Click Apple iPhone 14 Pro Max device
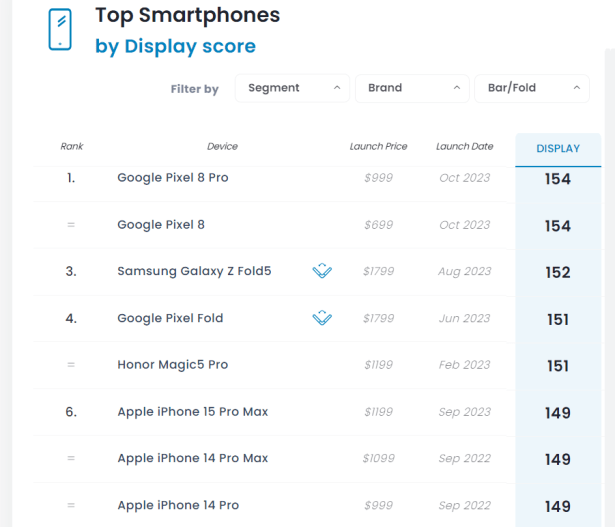Viewport: 615px width, 527px height. (192, 458)
